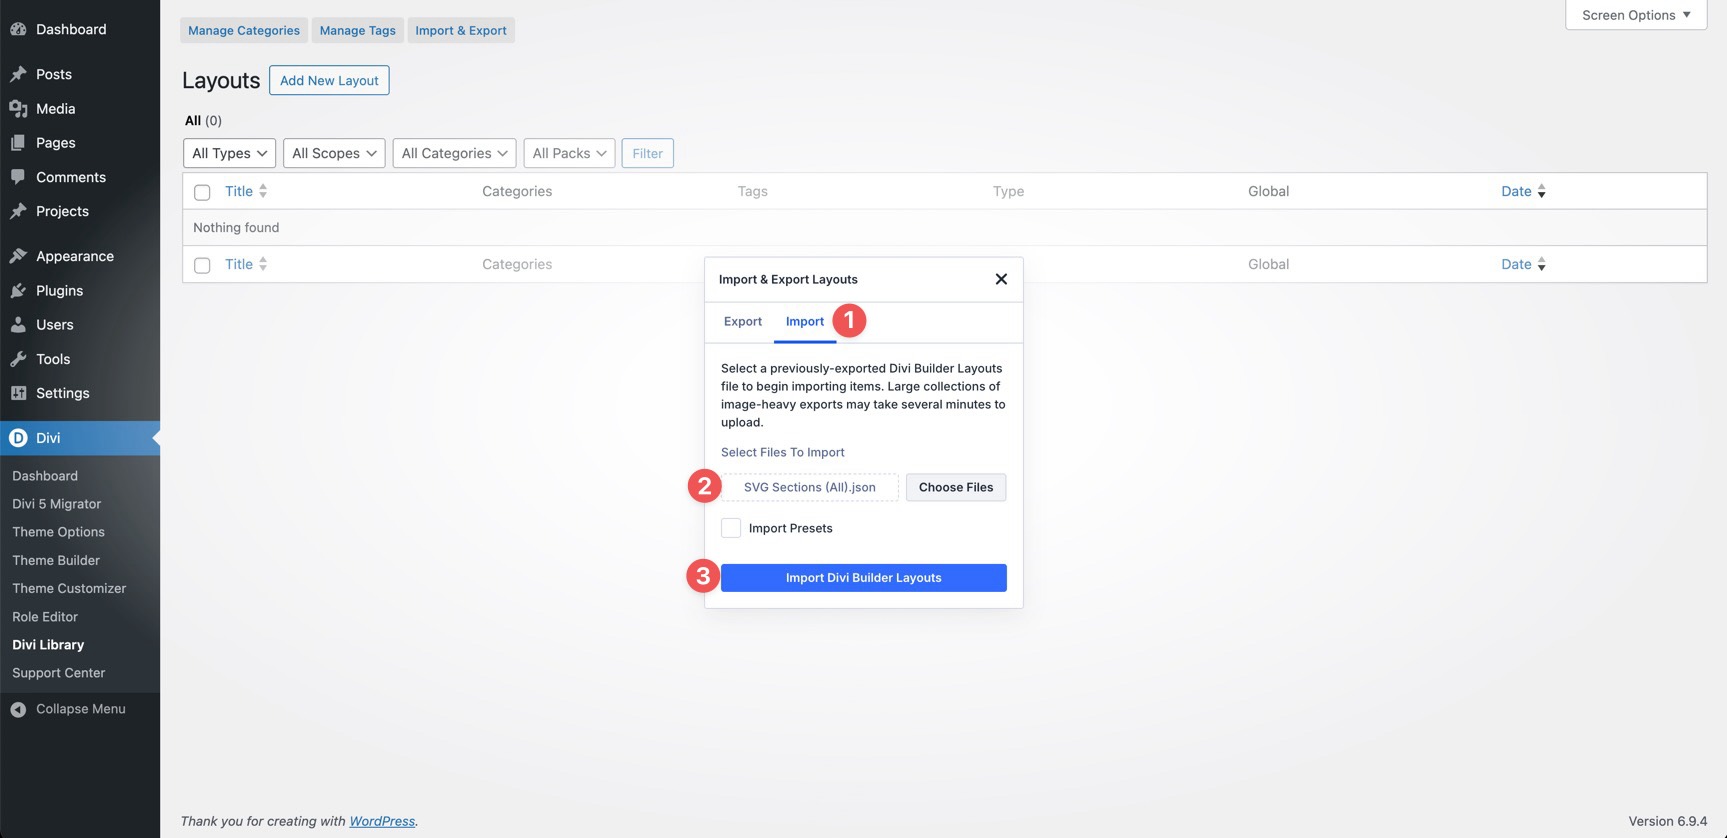Click the Dashboard gauge icon in sidebar

point(18,29)
